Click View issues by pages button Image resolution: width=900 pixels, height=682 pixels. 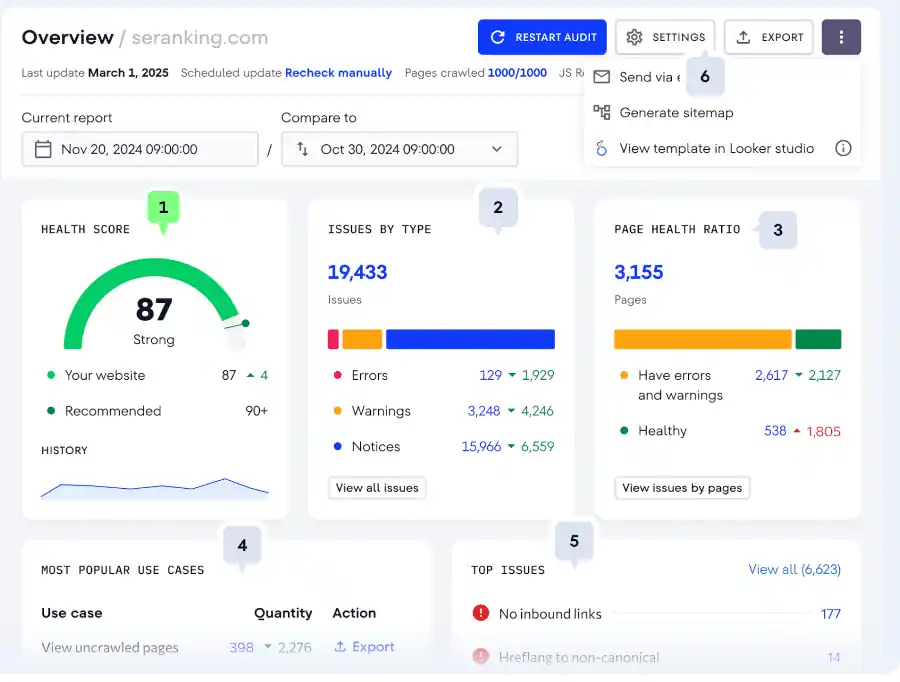coord(682,488)
